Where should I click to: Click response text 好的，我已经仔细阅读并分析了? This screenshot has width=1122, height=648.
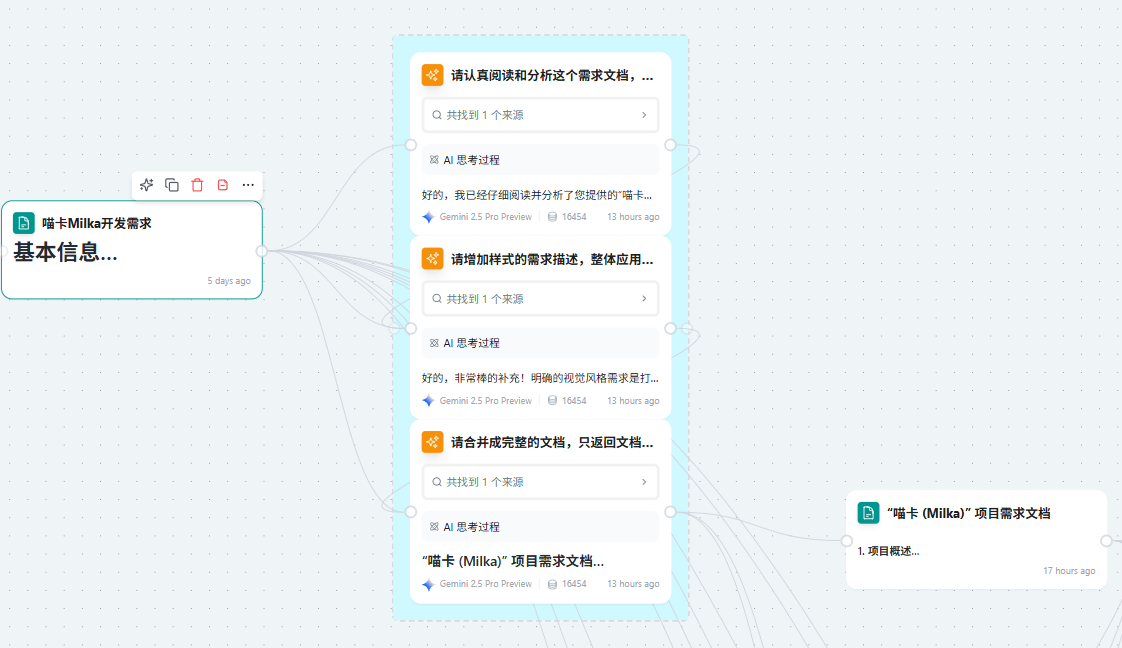(x=537, y=195)
